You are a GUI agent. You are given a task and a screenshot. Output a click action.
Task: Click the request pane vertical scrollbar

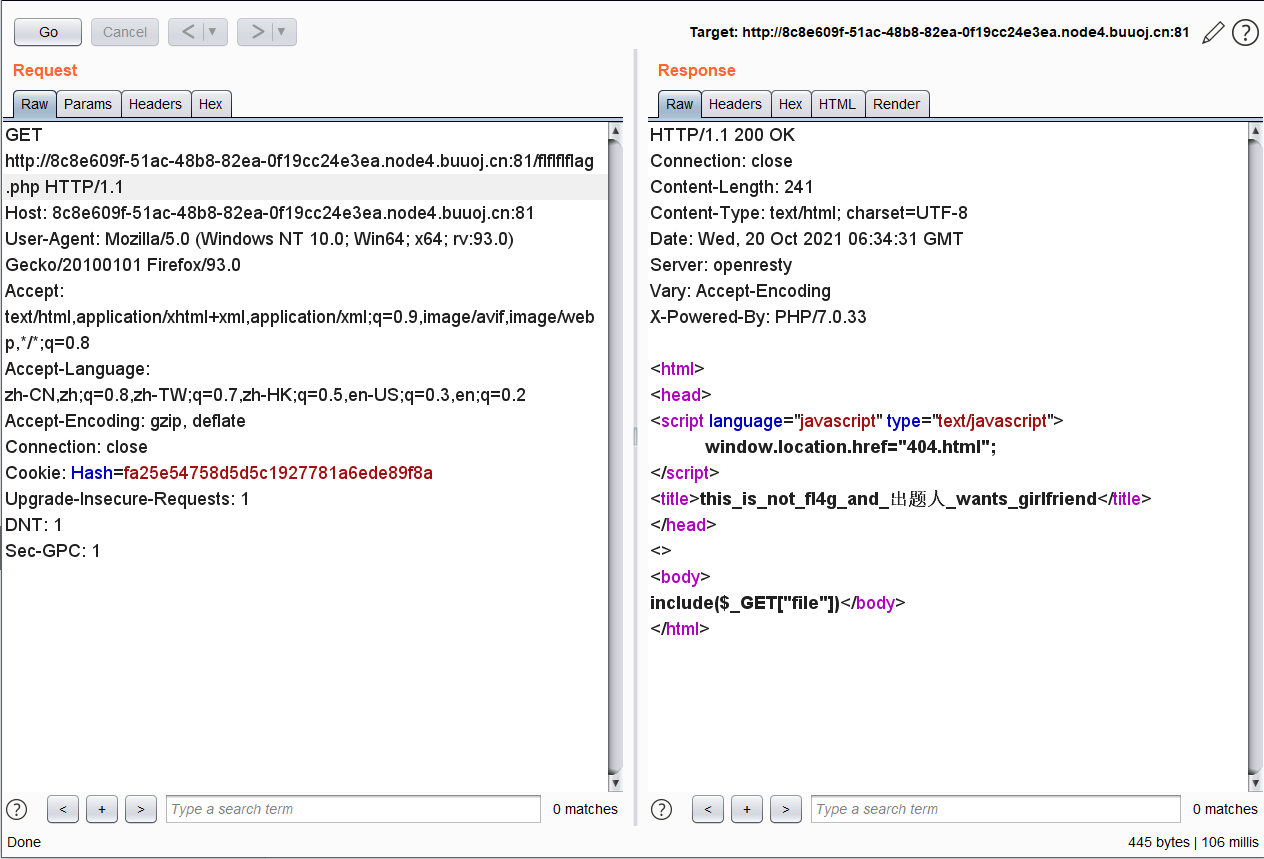(x=615, y=450)
